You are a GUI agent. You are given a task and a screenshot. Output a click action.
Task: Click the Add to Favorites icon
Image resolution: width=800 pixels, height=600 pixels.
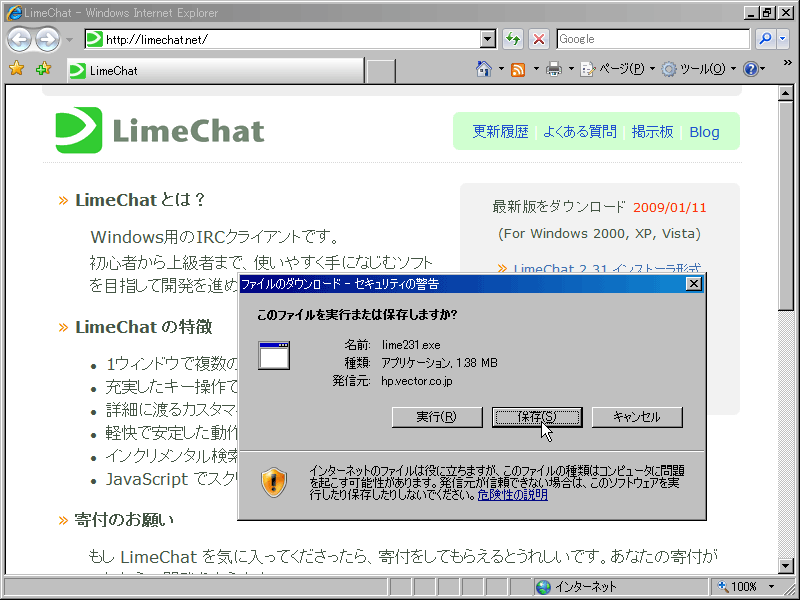(43, 68)
